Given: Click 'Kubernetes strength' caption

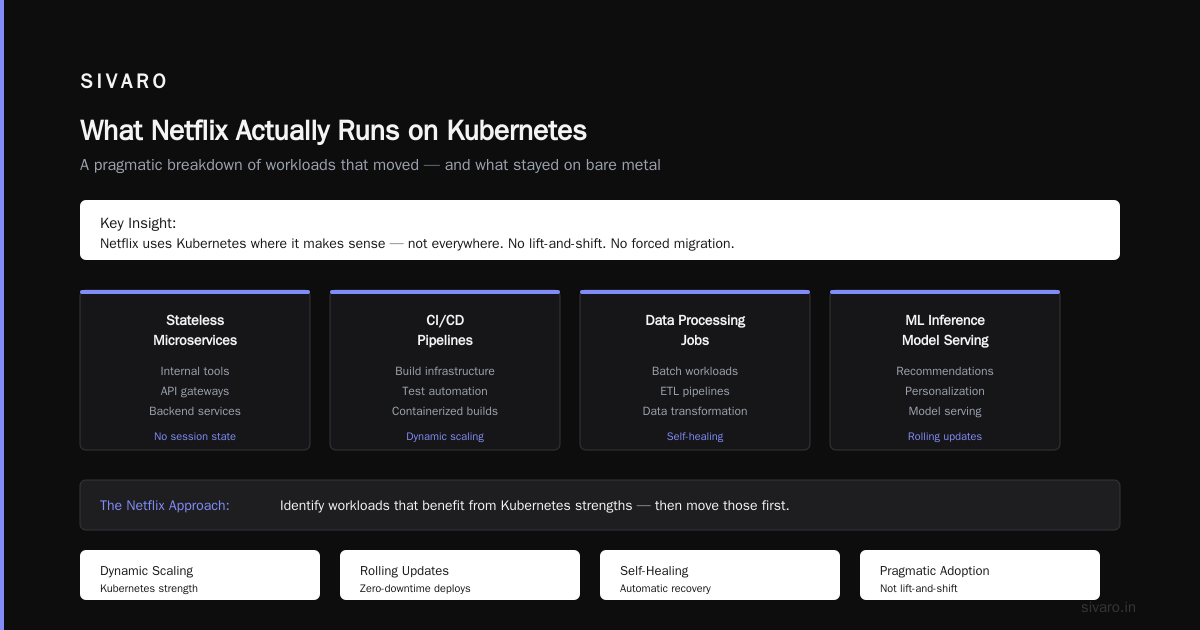Looking at the screenshot, I should (x=149, y=588).
